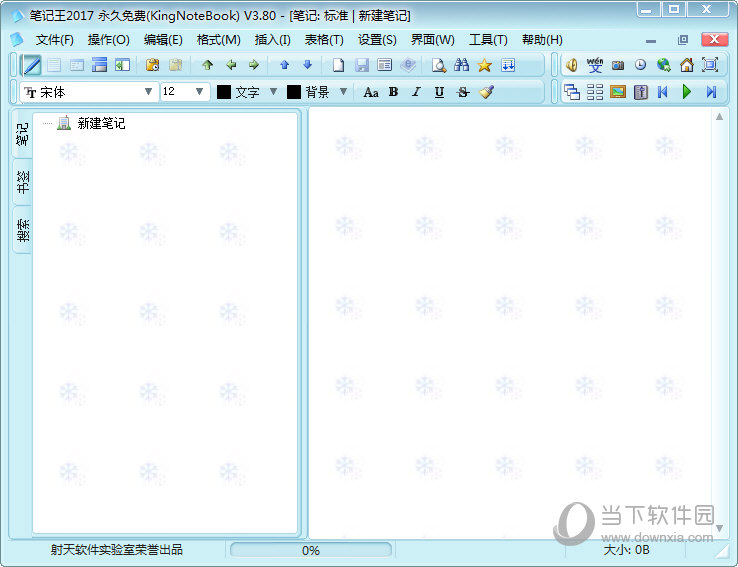Click the camera screenshot icon
The image size is (738, 567).
(618, 65)
